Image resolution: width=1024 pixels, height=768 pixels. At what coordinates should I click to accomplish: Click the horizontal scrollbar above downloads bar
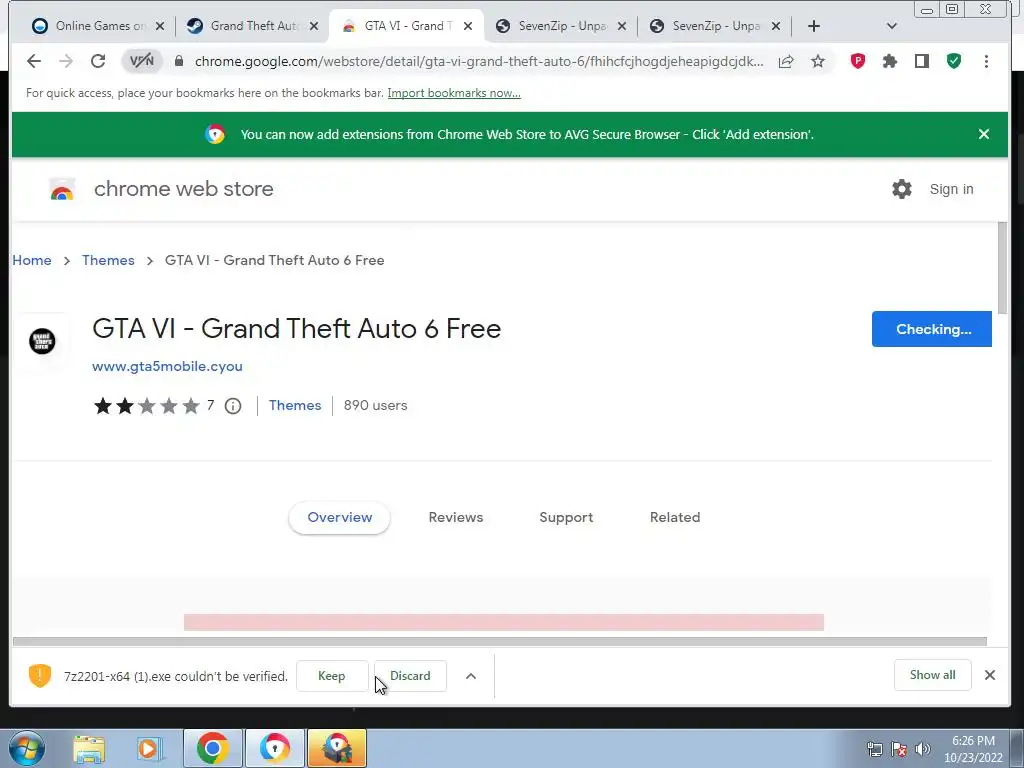(x=500, y=641)
